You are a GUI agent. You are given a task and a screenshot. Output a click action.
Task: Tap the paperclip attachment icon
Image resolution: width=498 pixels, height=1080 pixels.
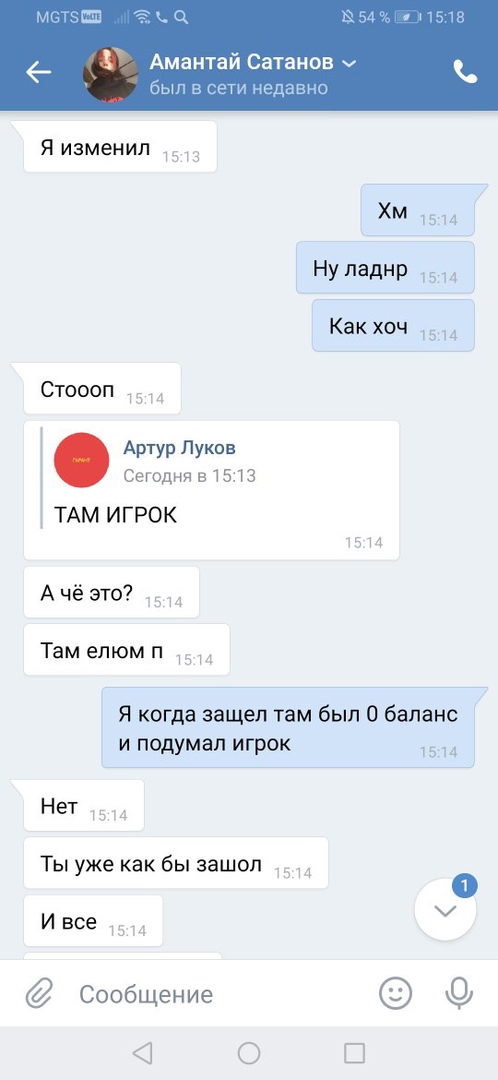pyautogui.click(x=39, y=993)
